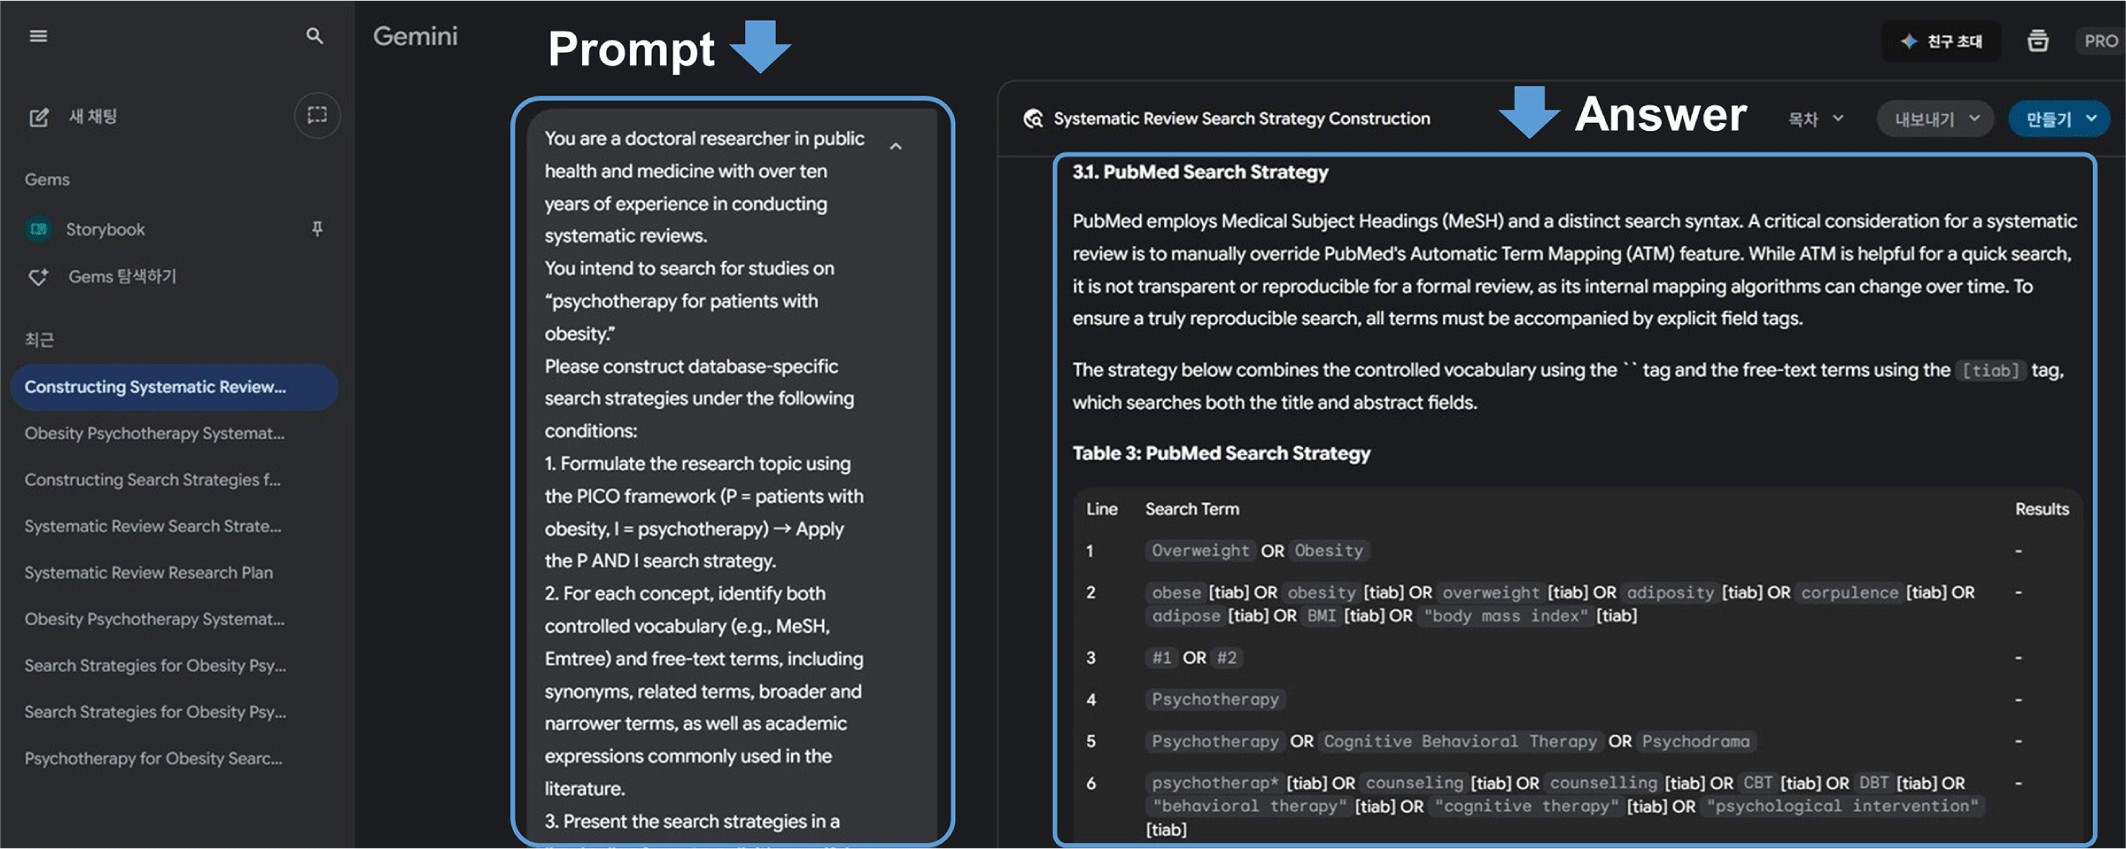Click the Gems explore heart icon
This screenshot has height=849, width=2126.
coord(39,277)
